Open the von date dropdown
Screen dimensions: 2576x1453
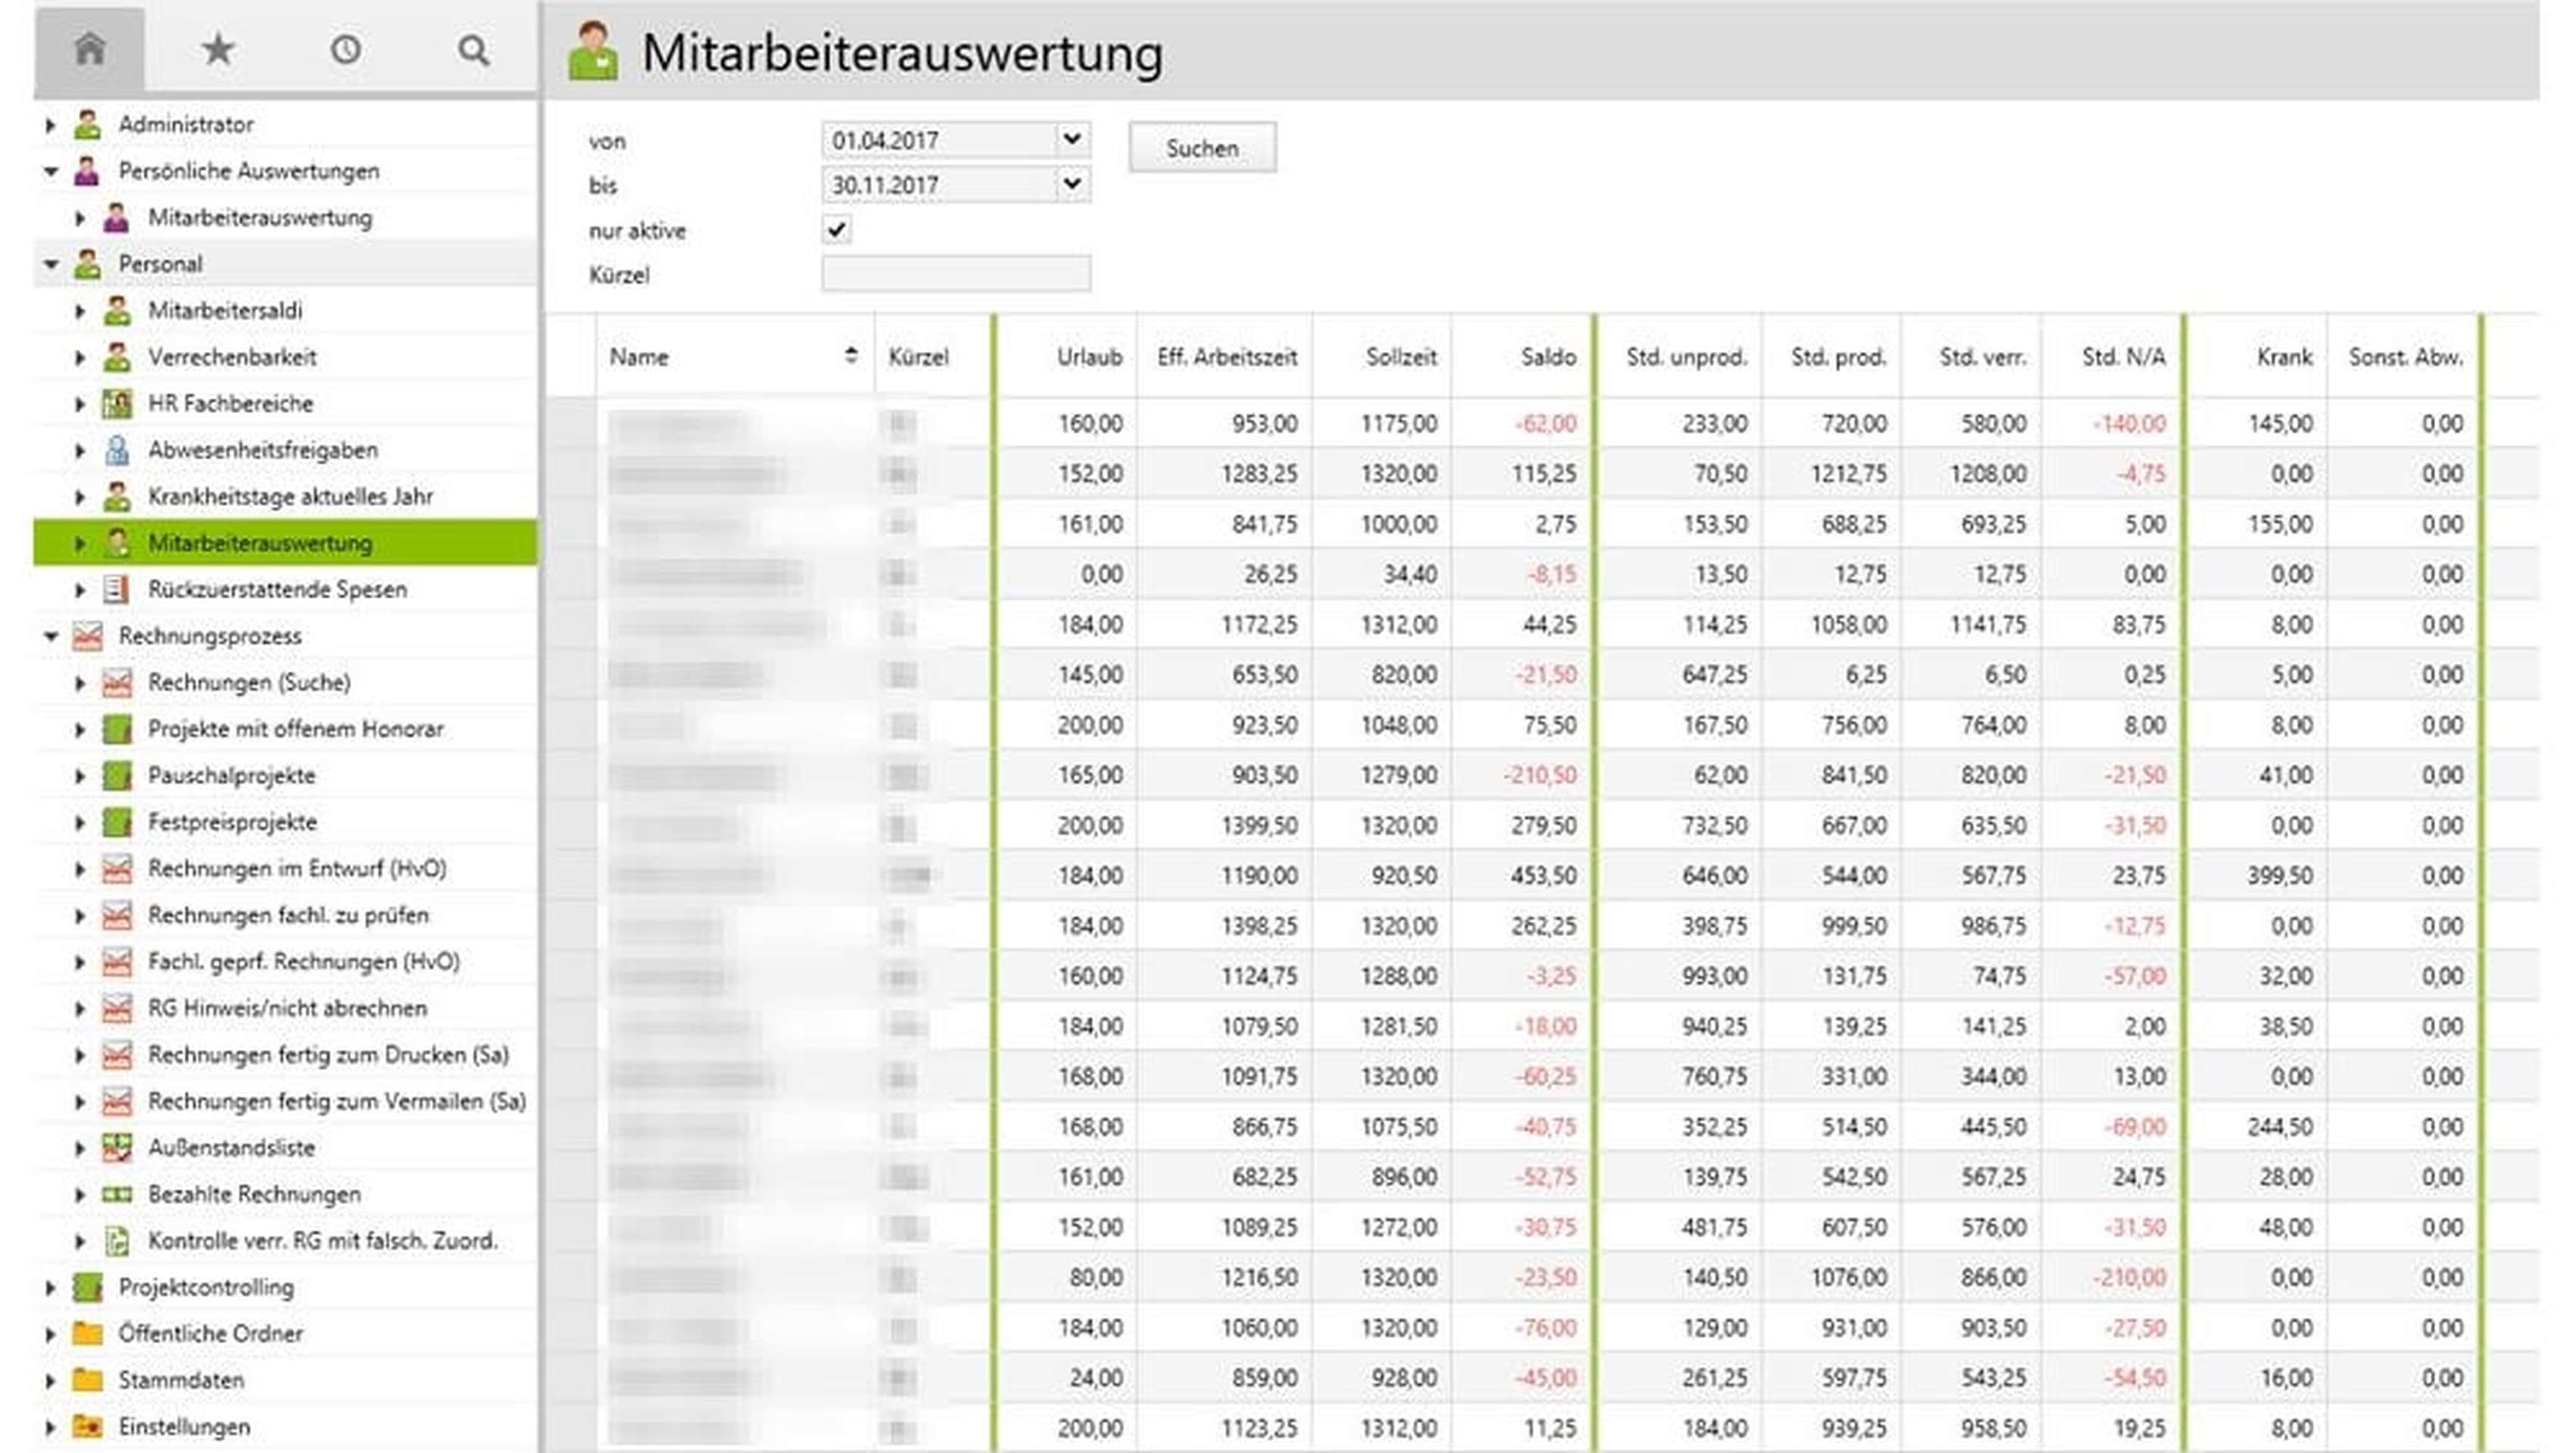(1071, 139)
